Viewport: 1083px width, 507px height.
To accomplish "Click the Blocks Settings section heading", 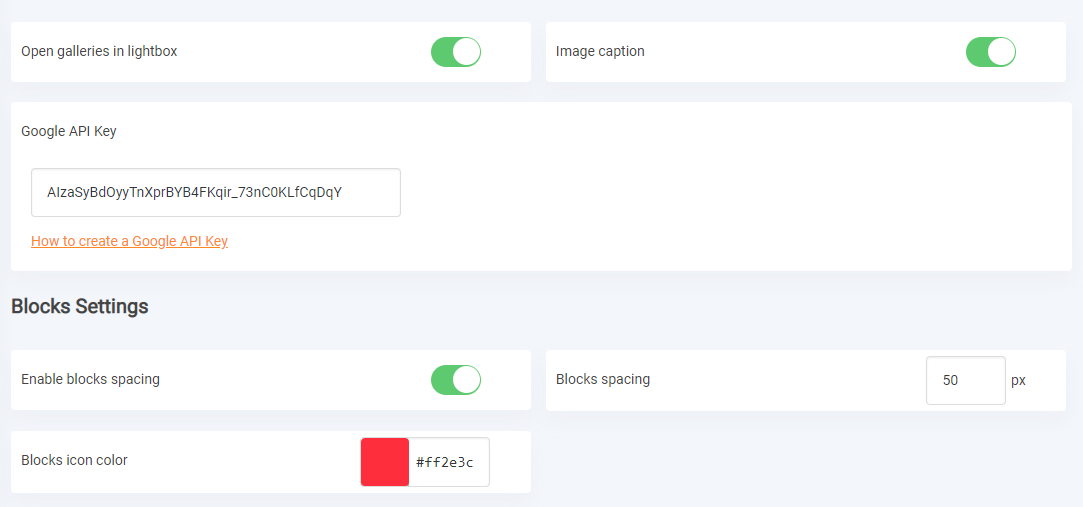I will click(x=80, y=306).
